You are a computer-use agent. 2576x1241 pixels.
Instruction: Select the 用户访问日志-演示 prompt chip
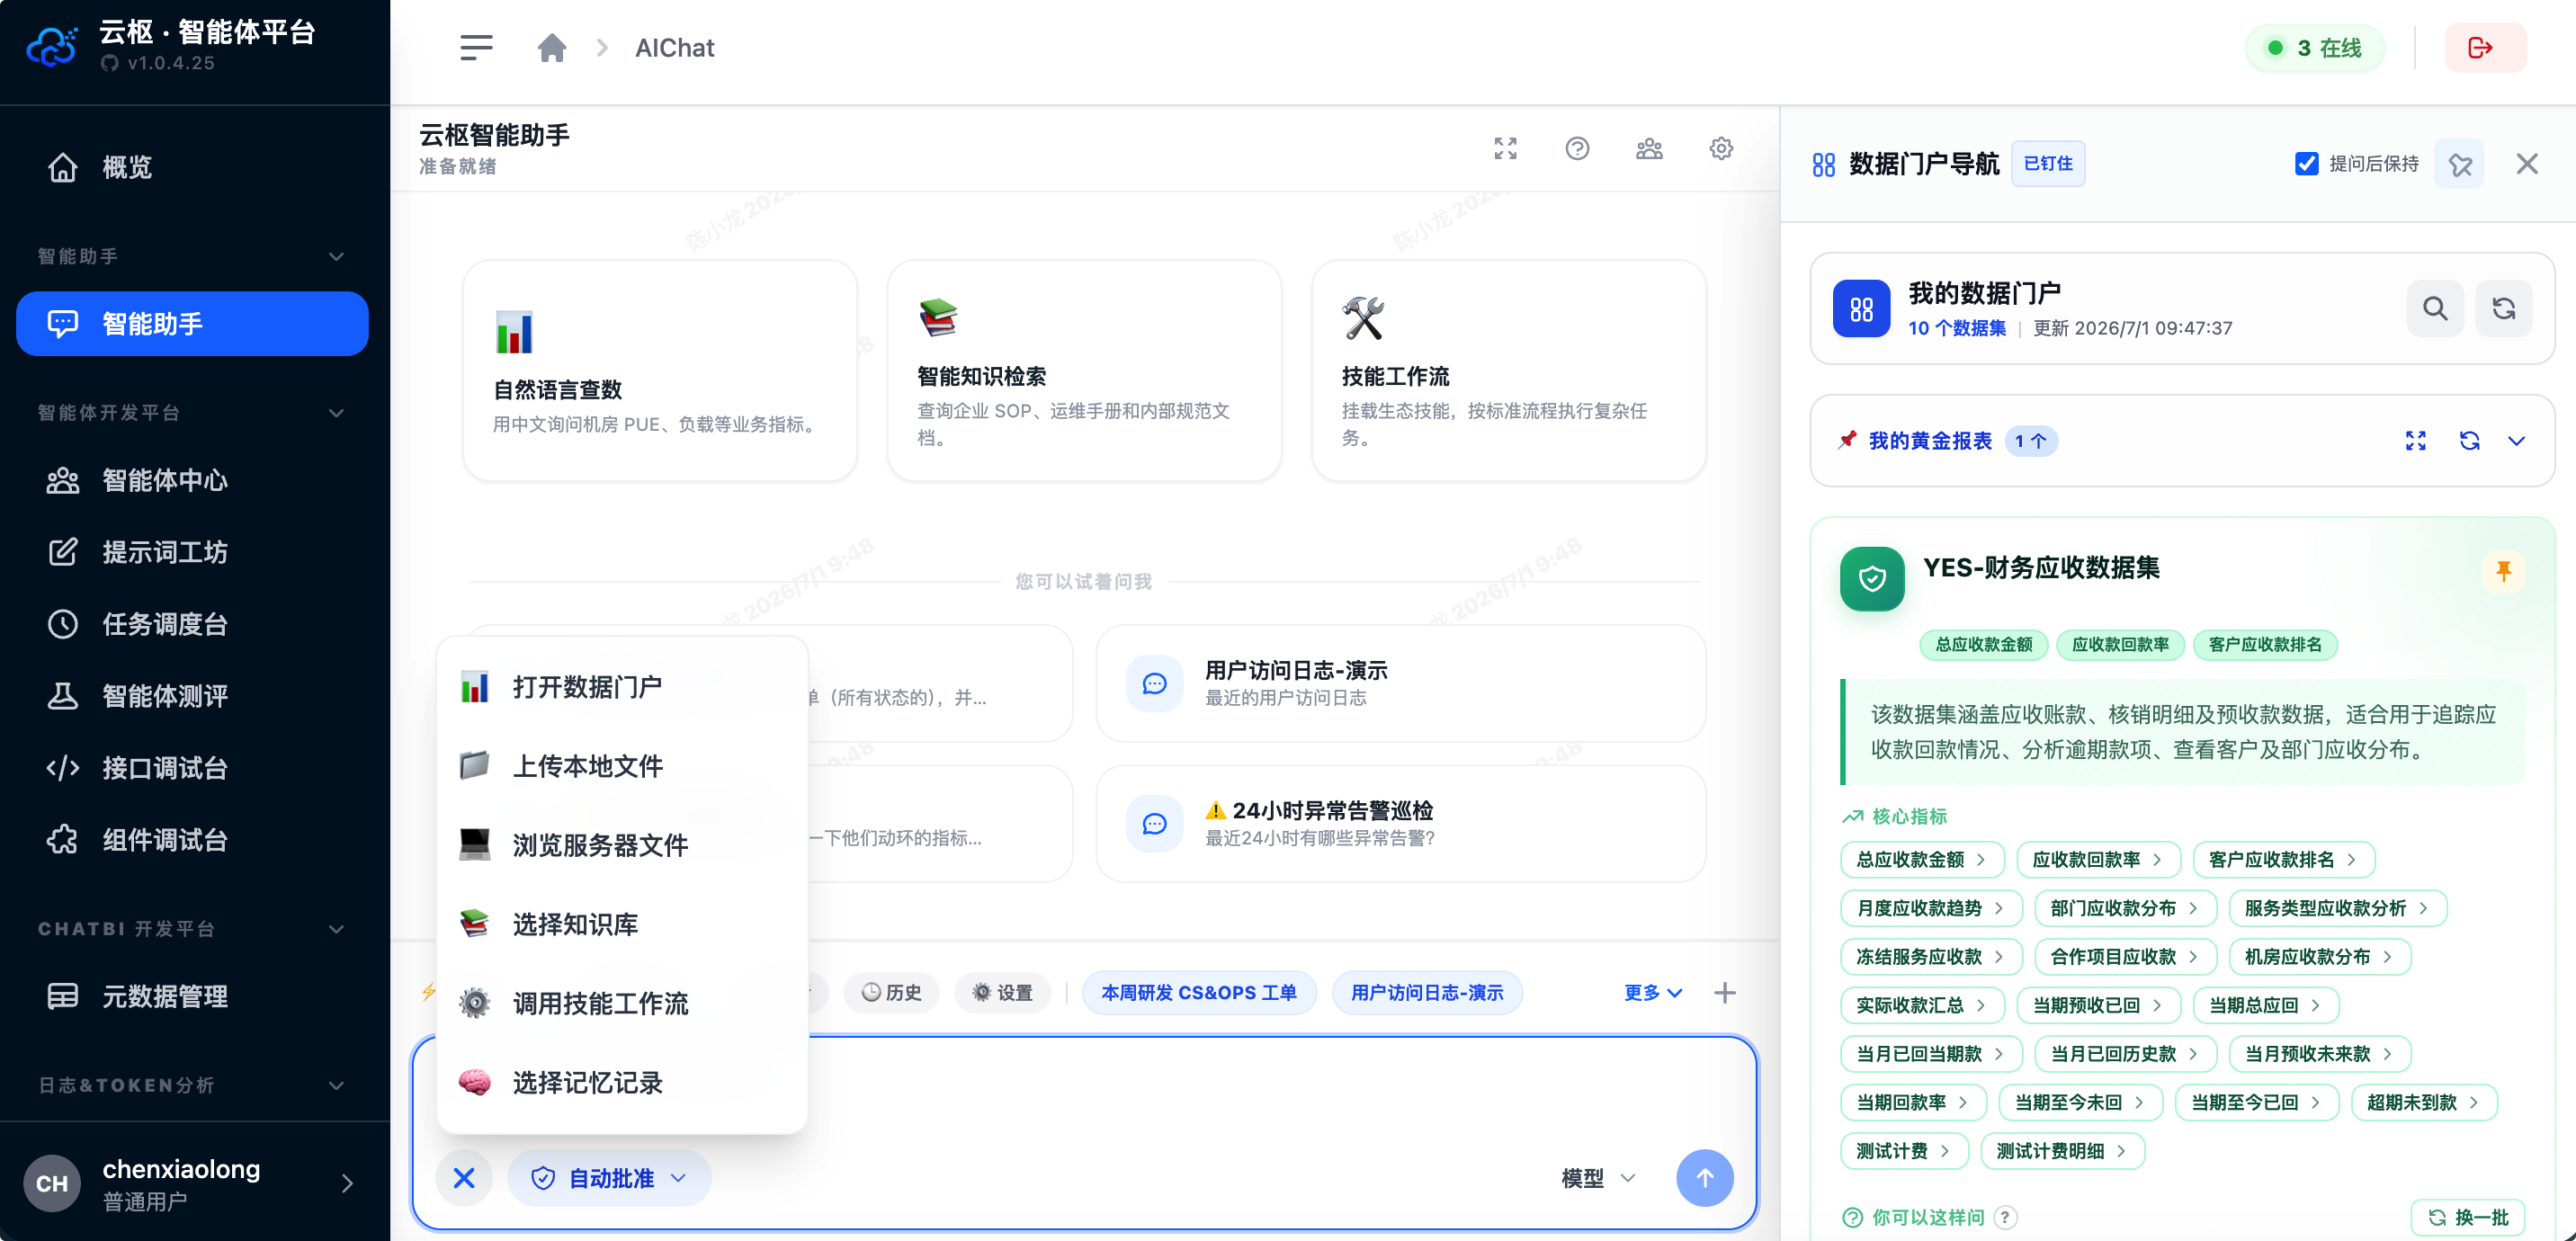(x=1427, y=992)
